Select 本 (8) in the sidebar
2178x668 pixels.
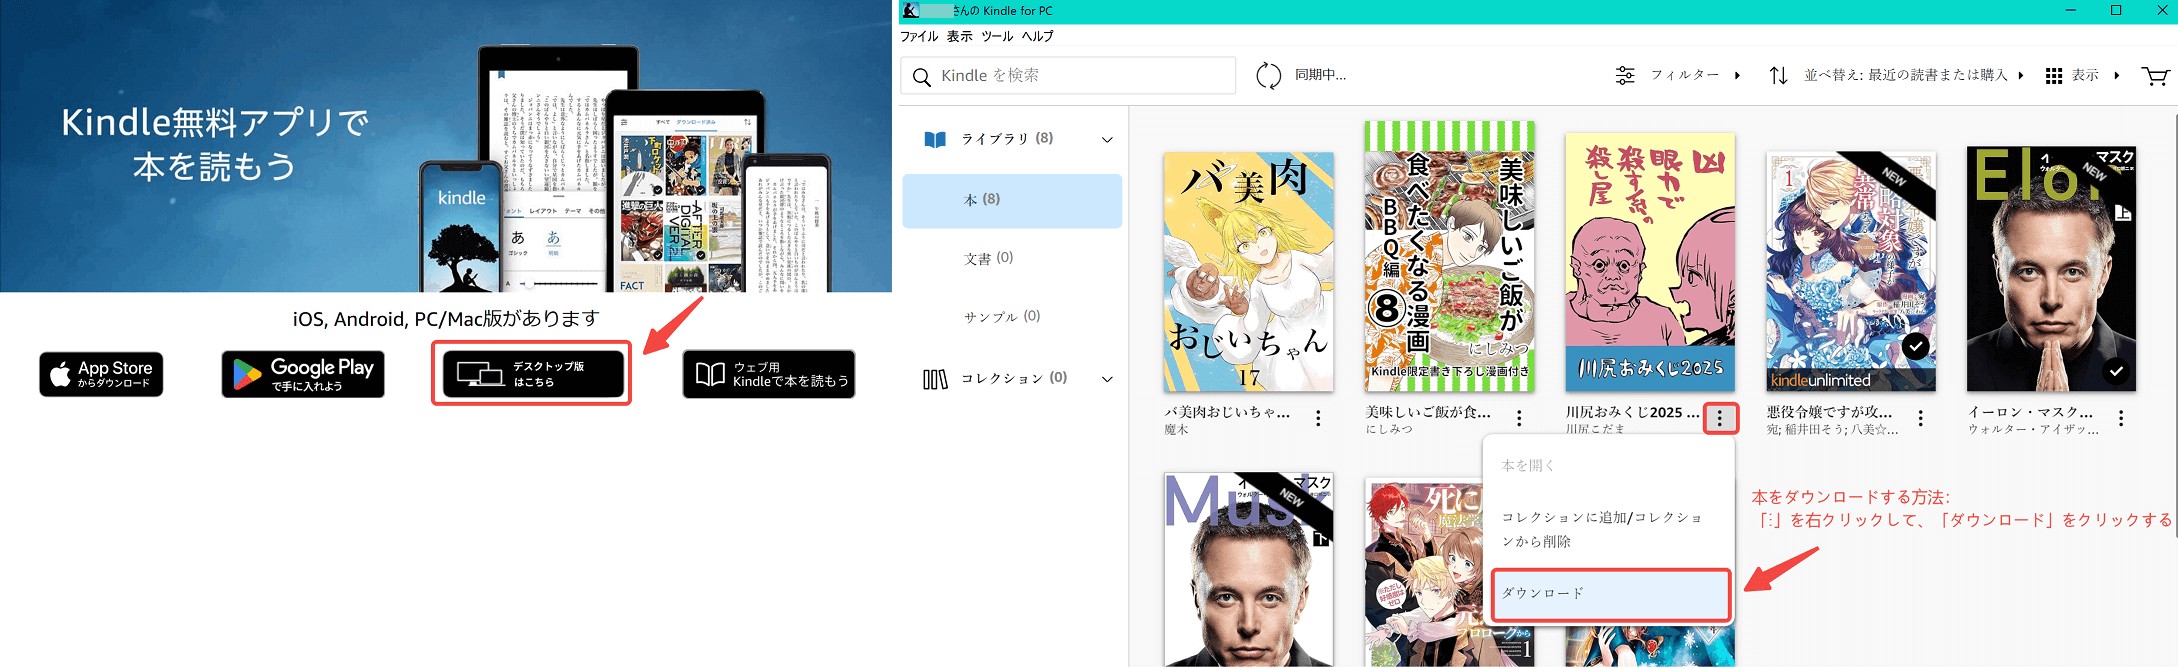1012,200
